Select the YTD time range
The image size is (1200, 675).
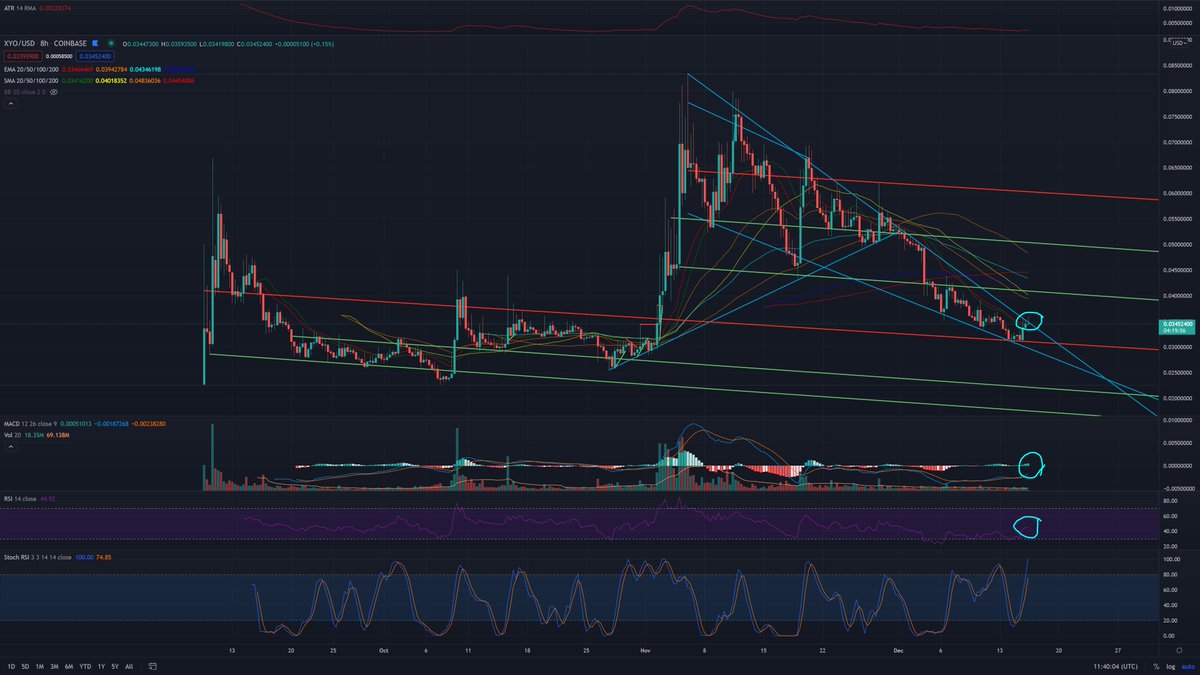(84, 666)
